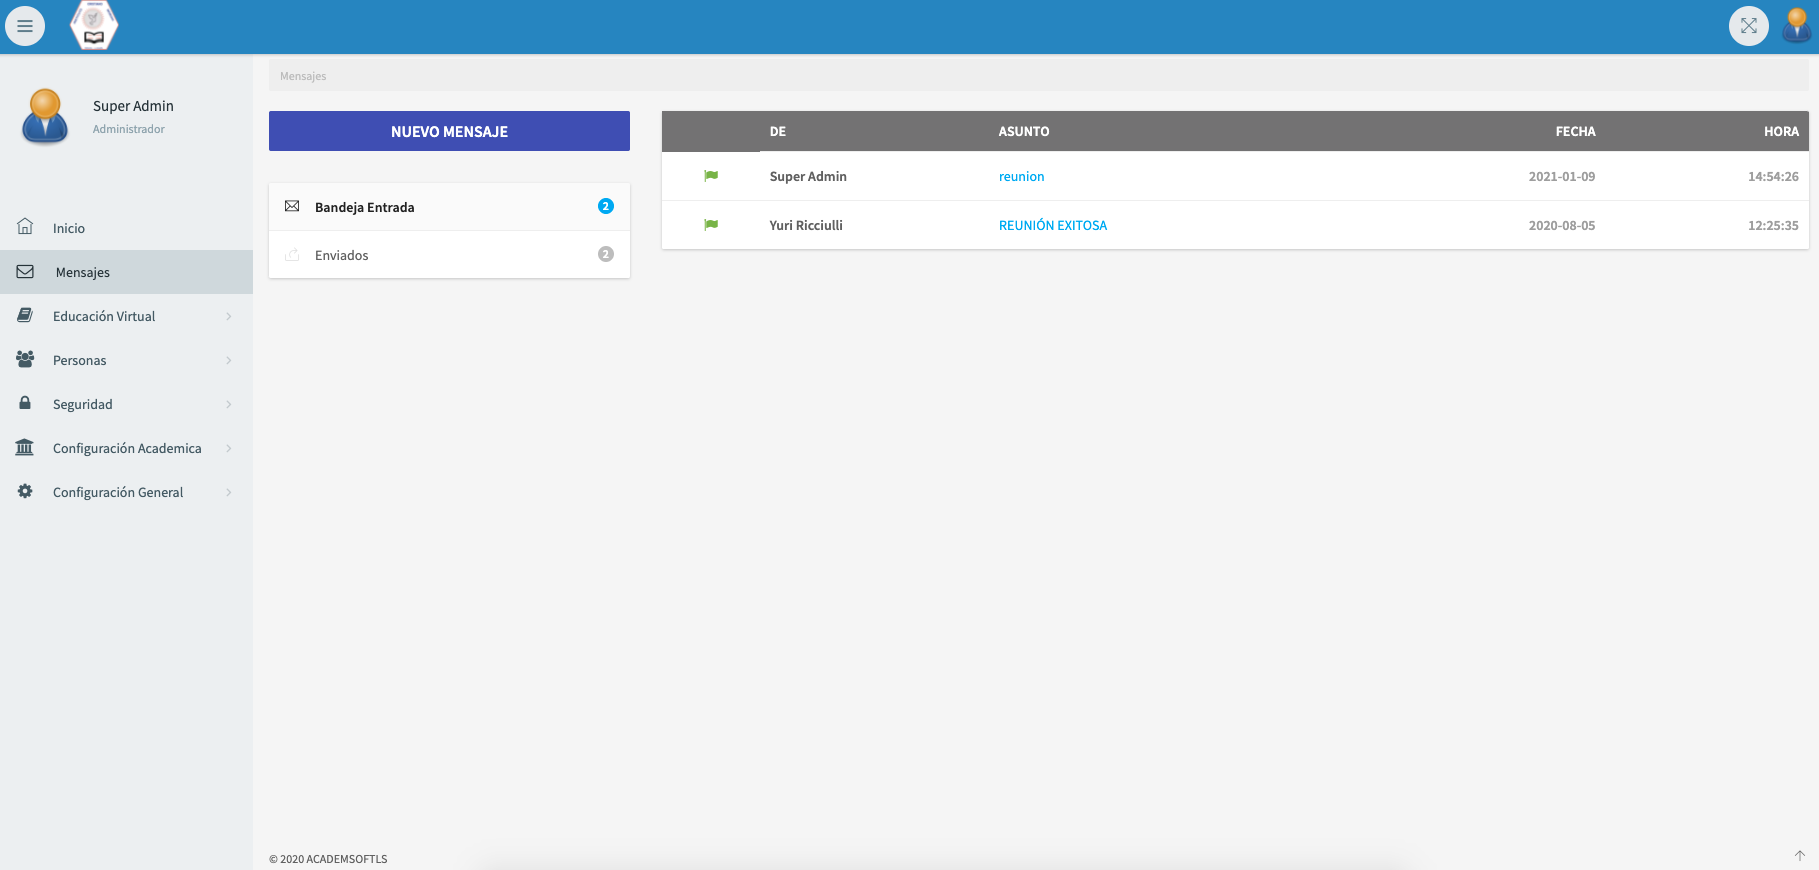Click the green flag on Super Admin message

click(x=711, y=176)
